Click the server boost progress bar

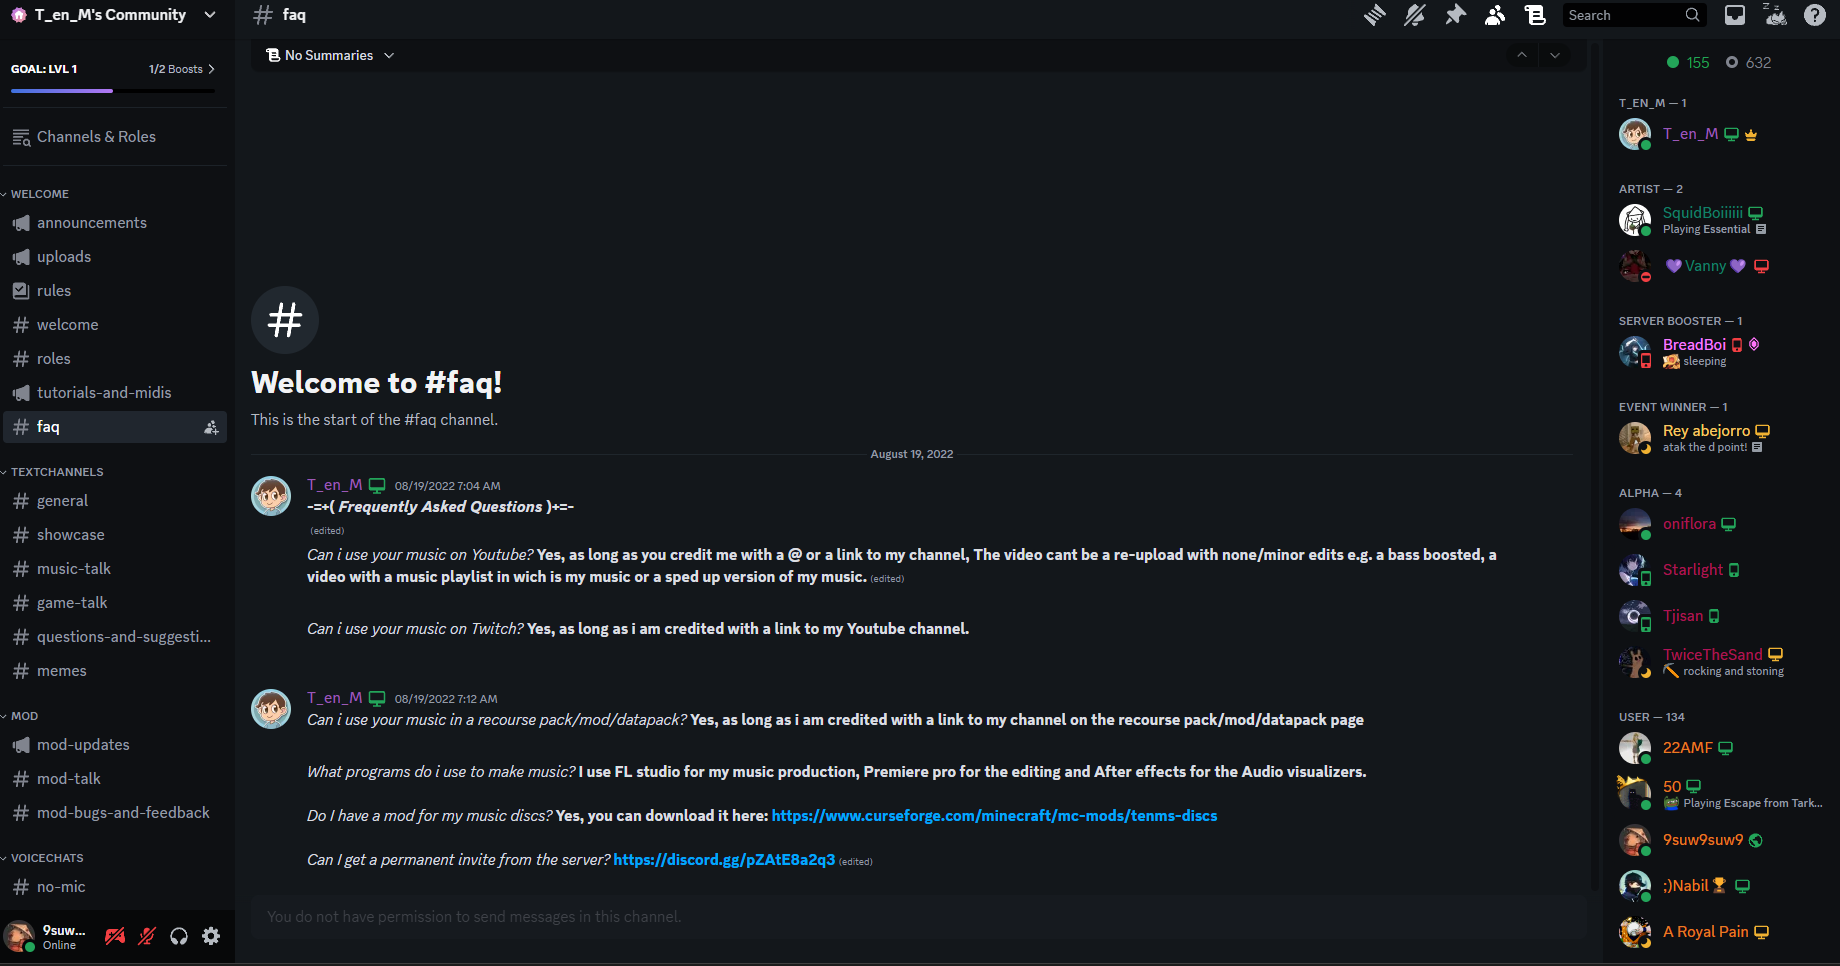113,91
